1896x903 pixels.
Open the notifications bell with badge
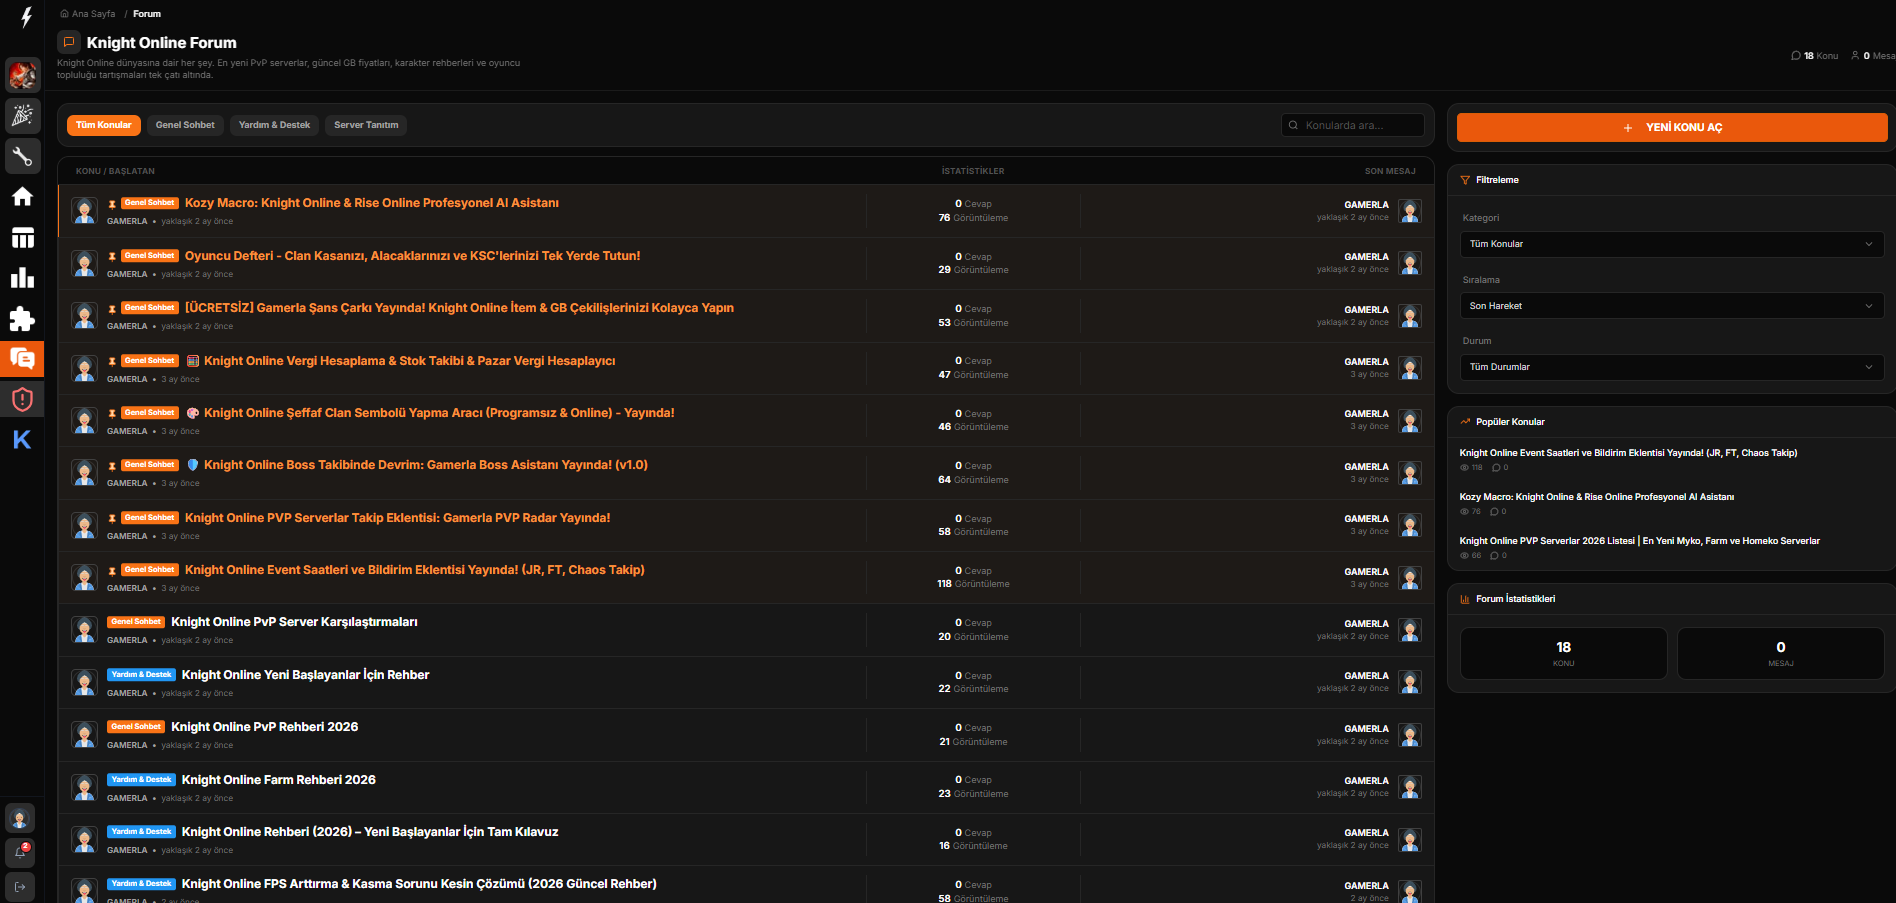pyautogui.click(x=20, y=853)
